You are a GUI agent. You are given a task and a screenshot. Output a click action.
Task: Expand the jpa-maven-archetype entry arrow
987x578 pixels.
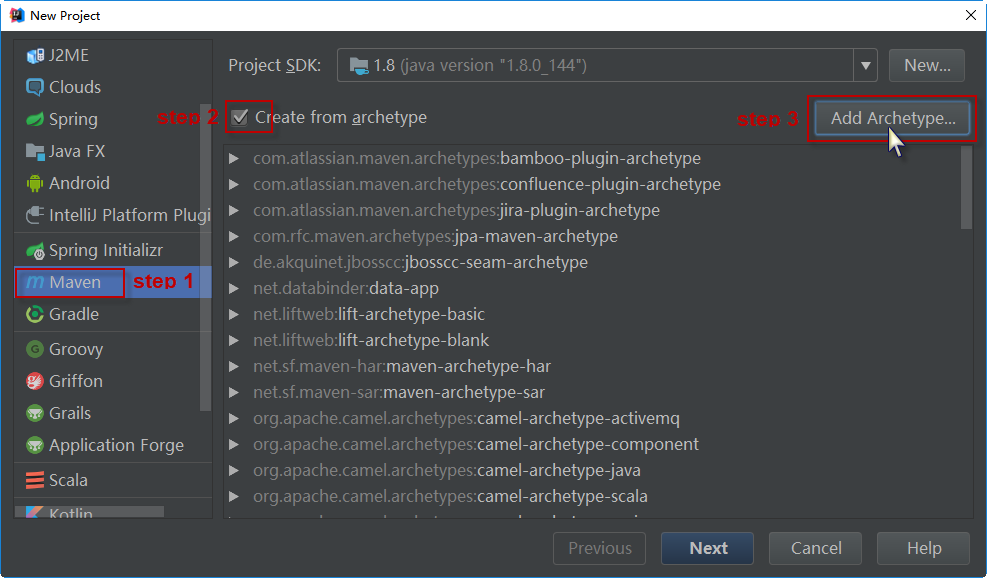coord(234,236)
